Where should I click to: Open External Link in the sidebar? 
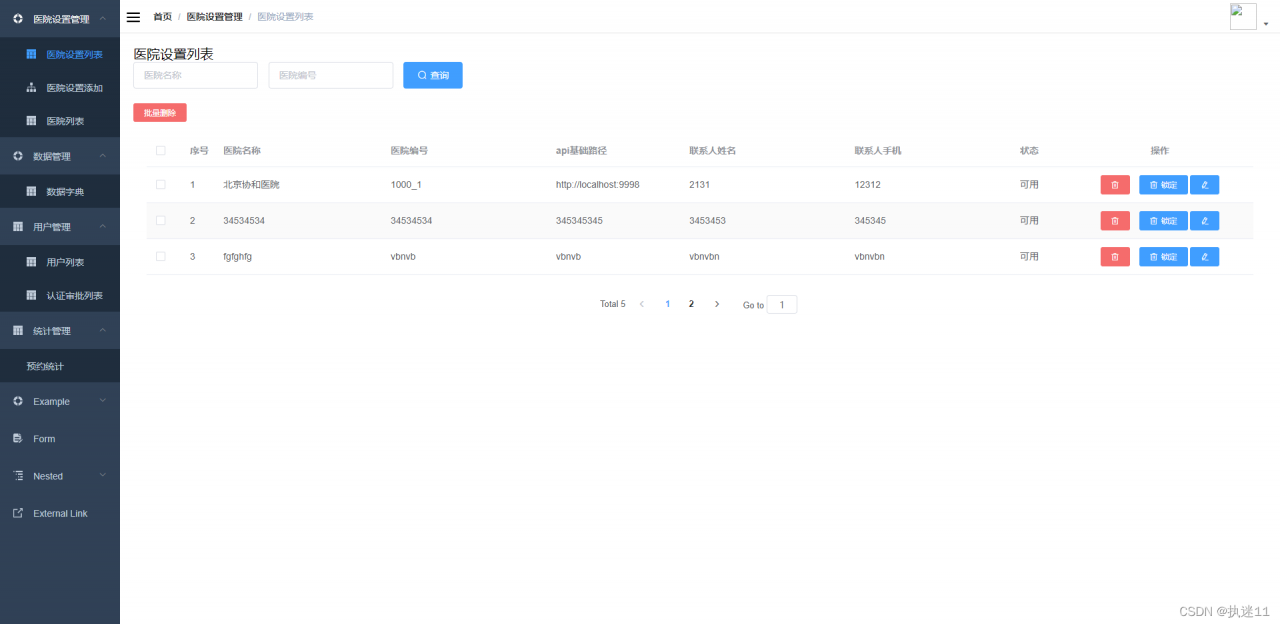[x=60, y=513]
